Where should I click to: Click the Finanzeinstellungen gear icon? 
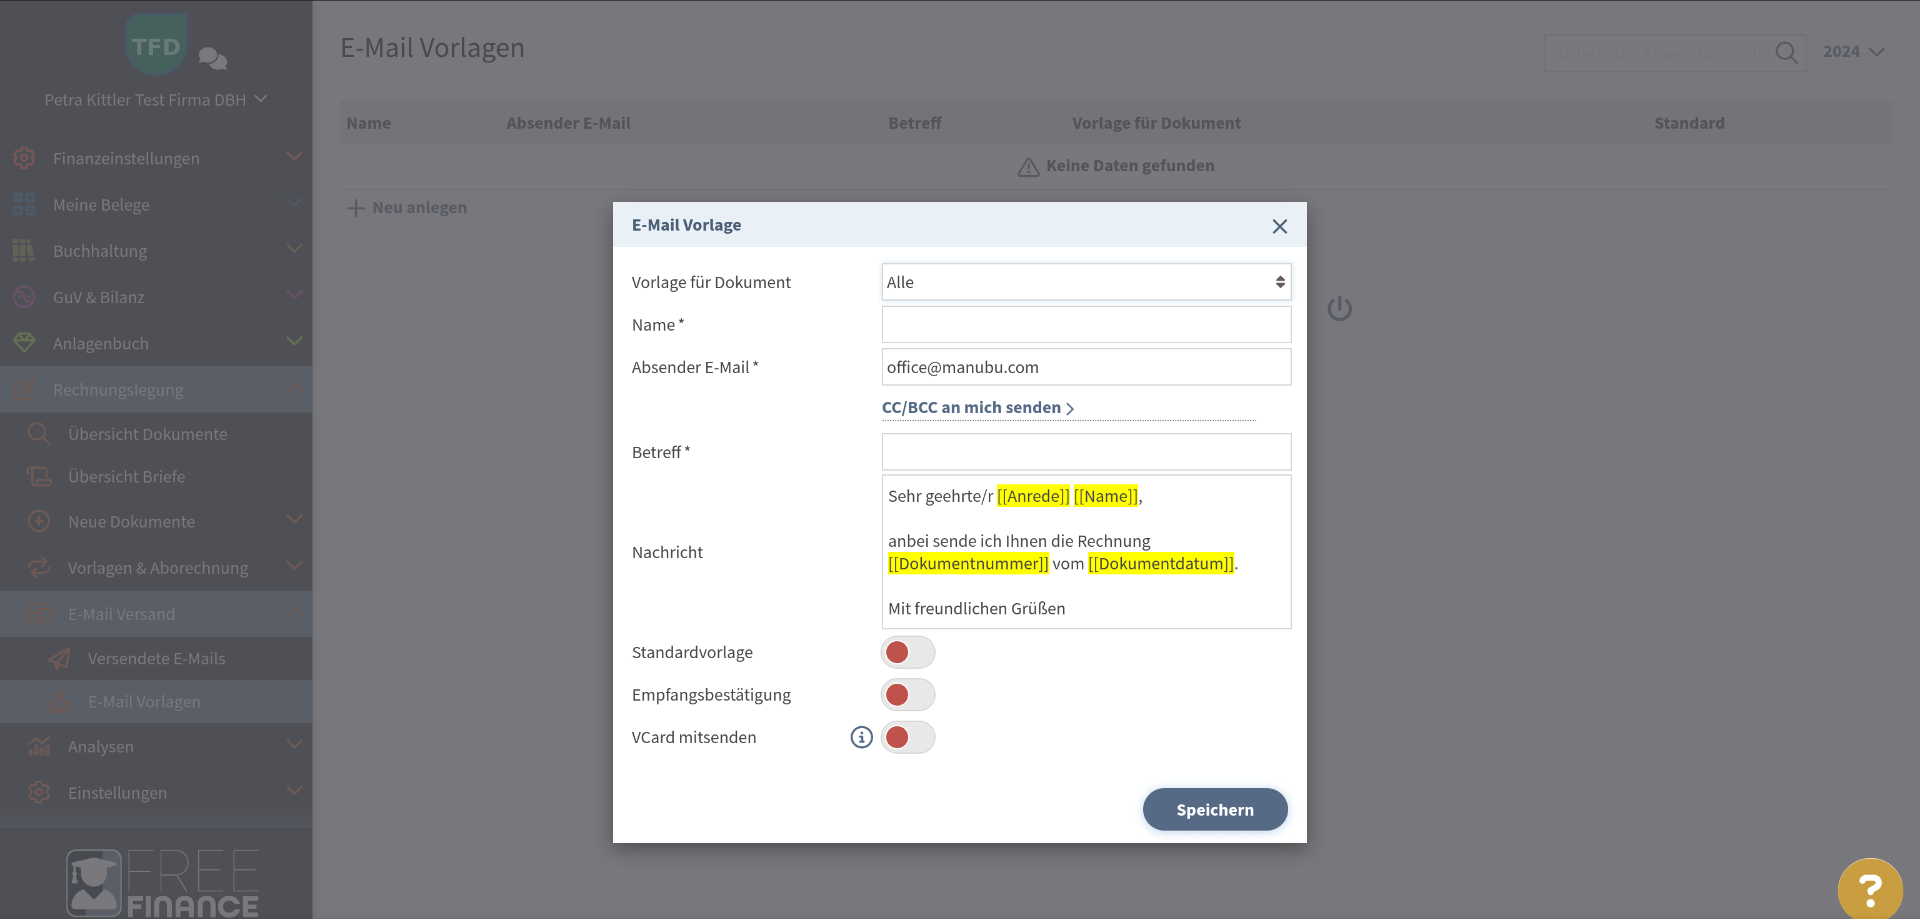pyautogui.click(x=24, y=158)
